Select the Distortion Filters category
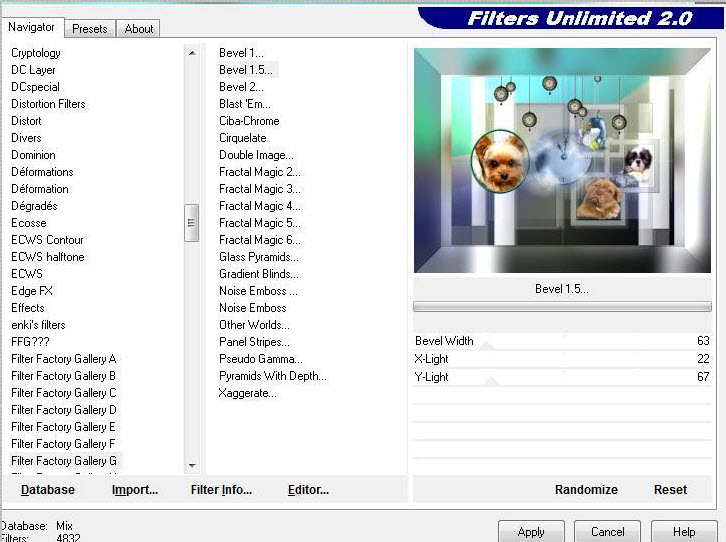This screenshot has height=542, width=726. point(48,104)
